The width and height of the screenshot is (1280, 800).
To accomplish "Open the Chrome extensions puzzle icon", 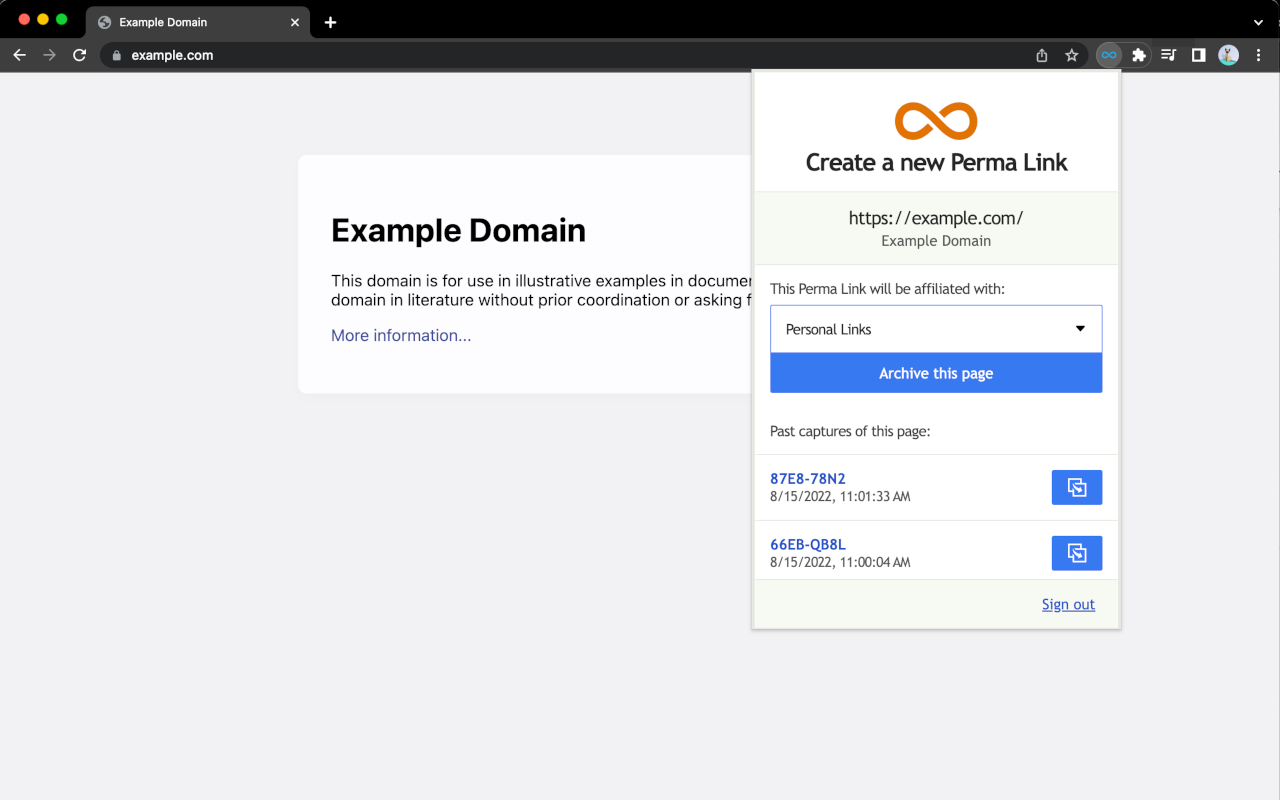I will (x=1138, y=55).
